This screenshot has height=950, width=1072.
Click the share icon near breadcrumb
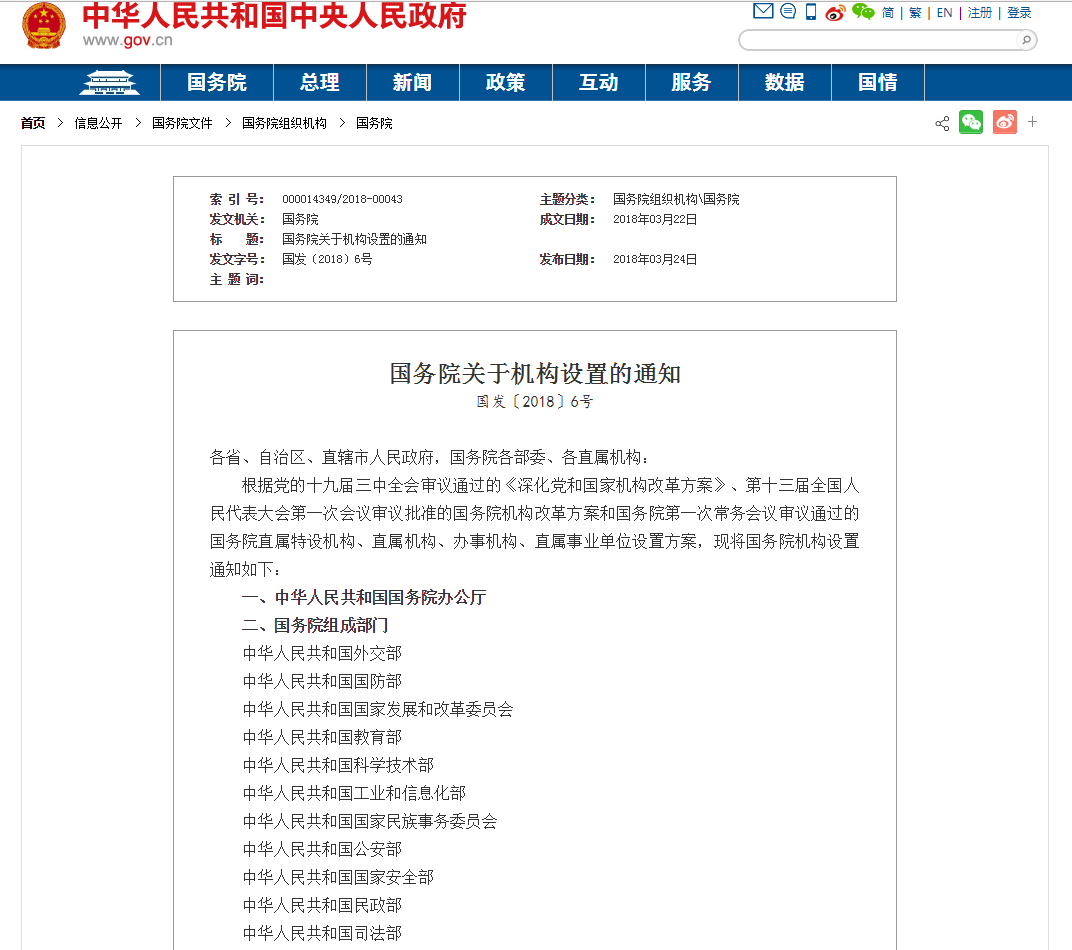point(942,123)
